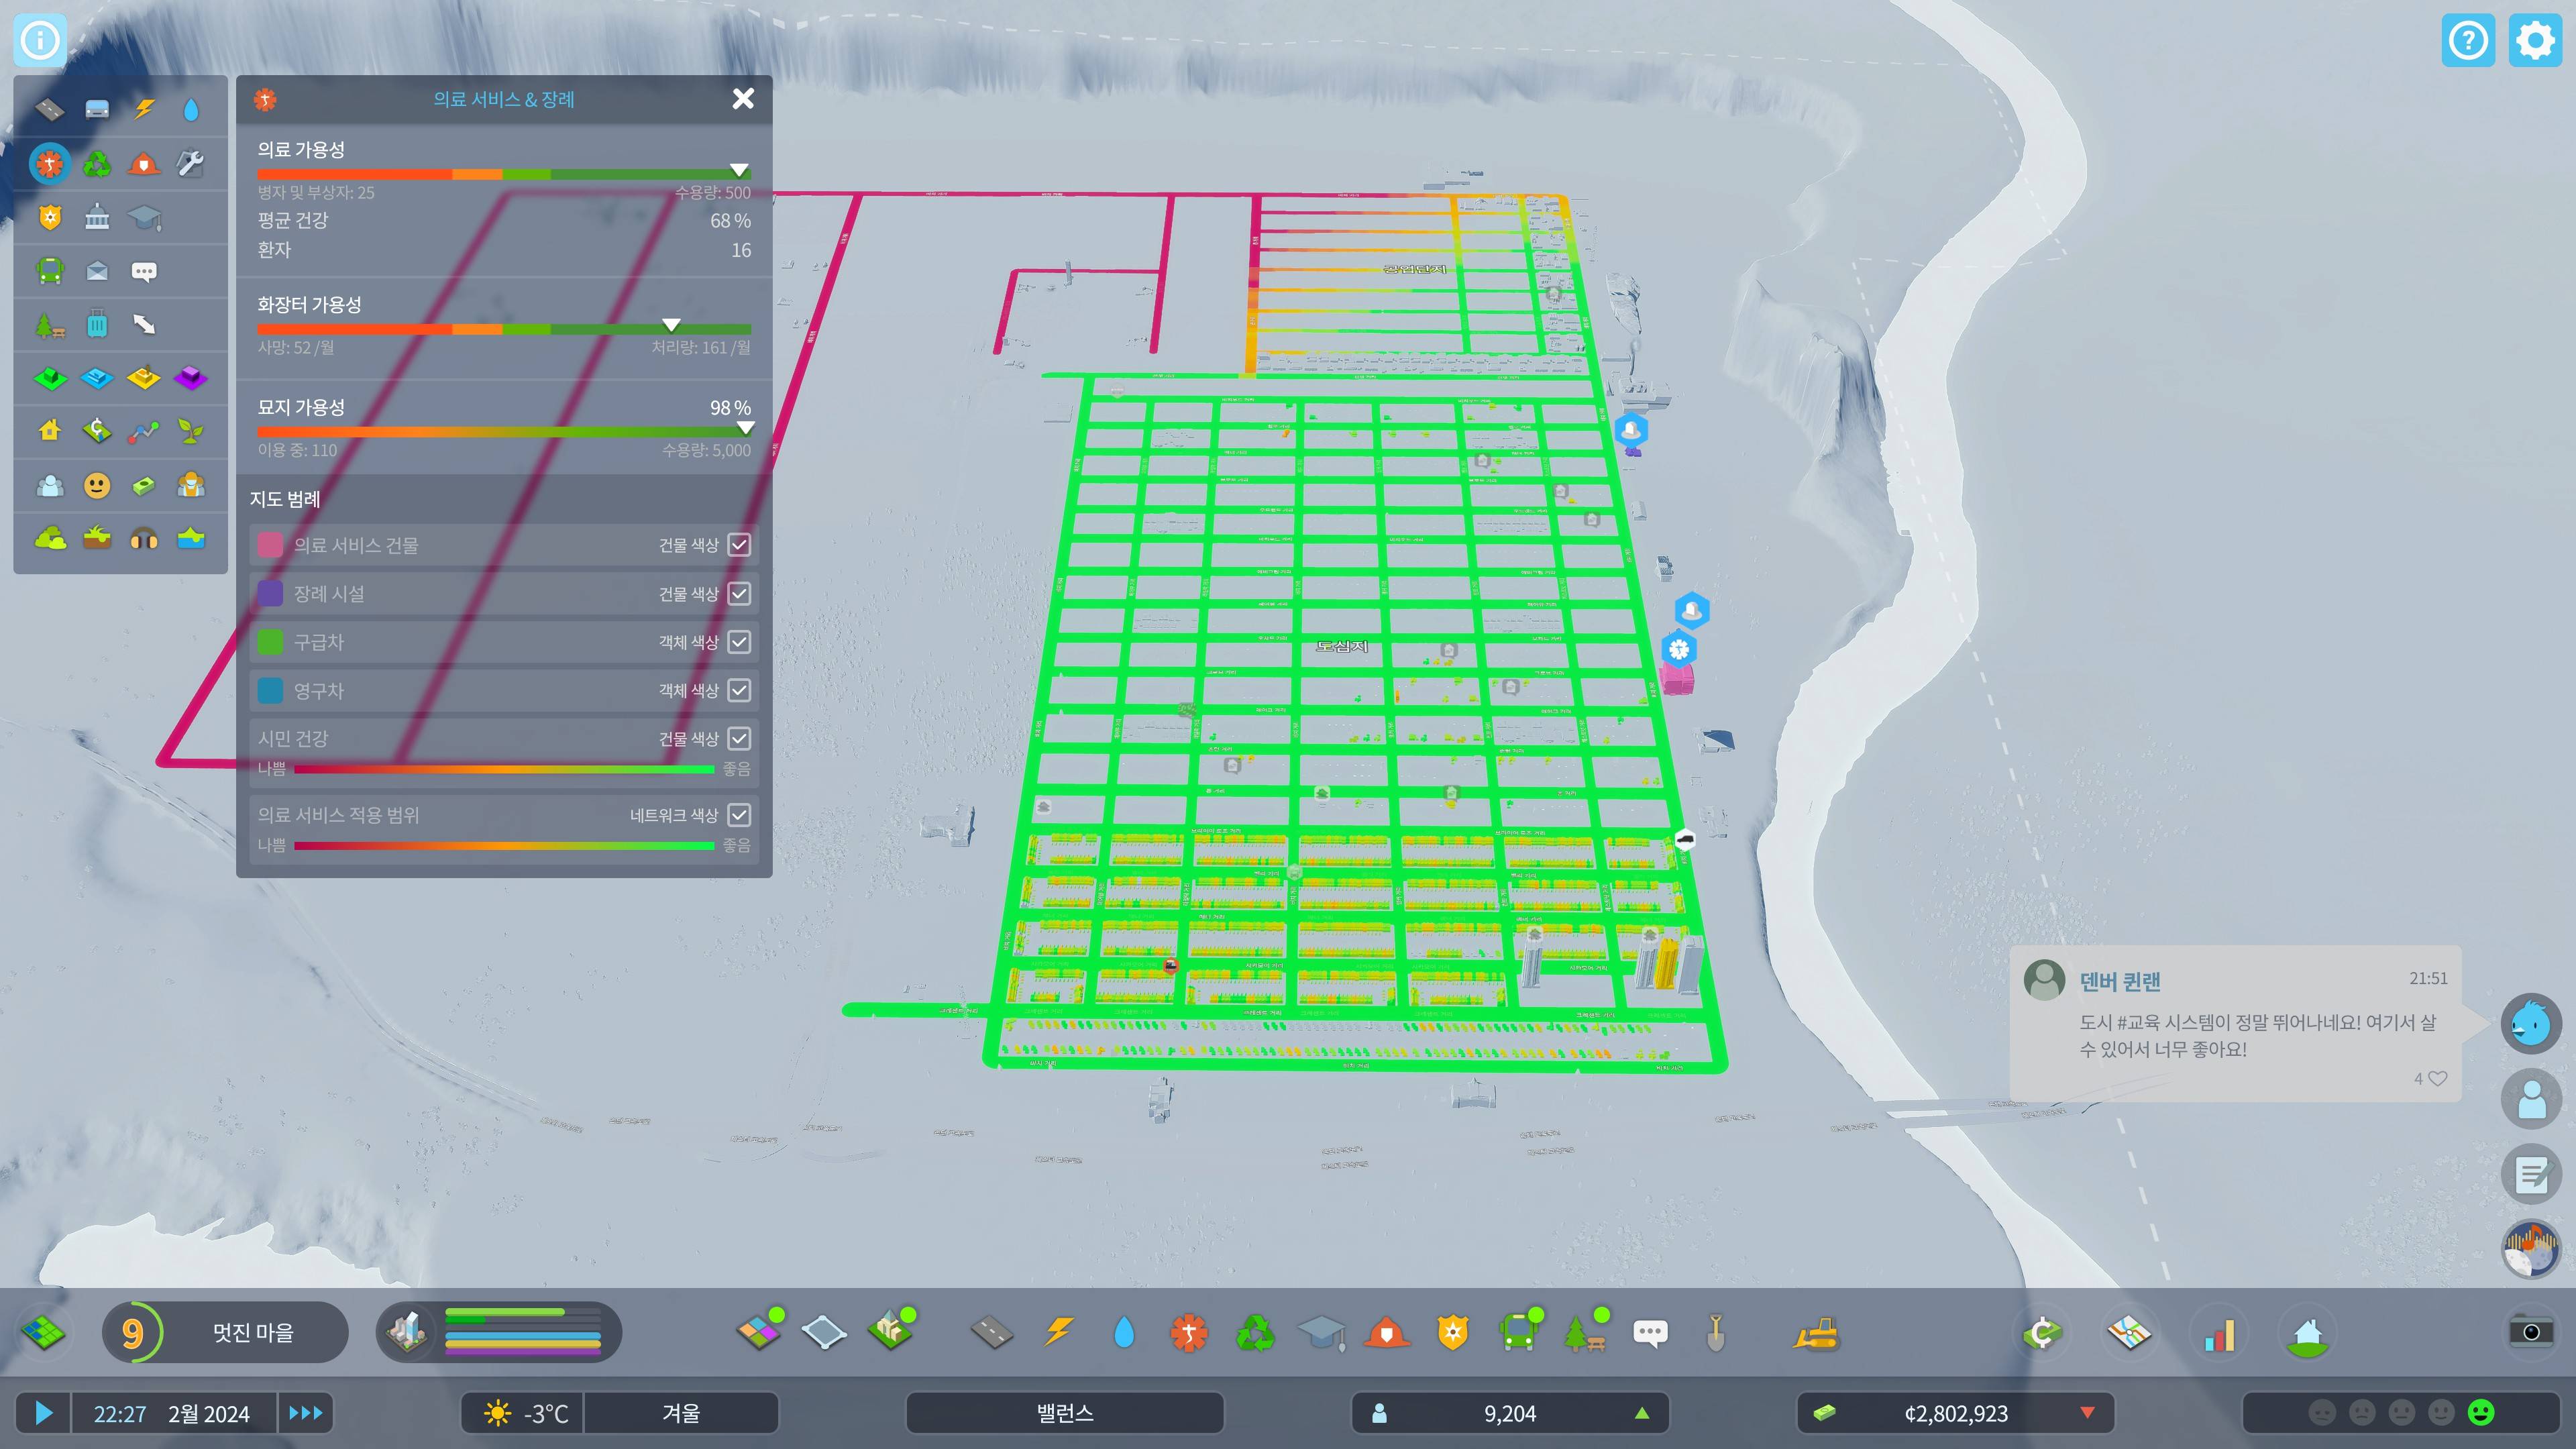Toggle the 구급차 object color checkbox
The width and height of the screenshot is (2576, 1449).
pos(739,642)
